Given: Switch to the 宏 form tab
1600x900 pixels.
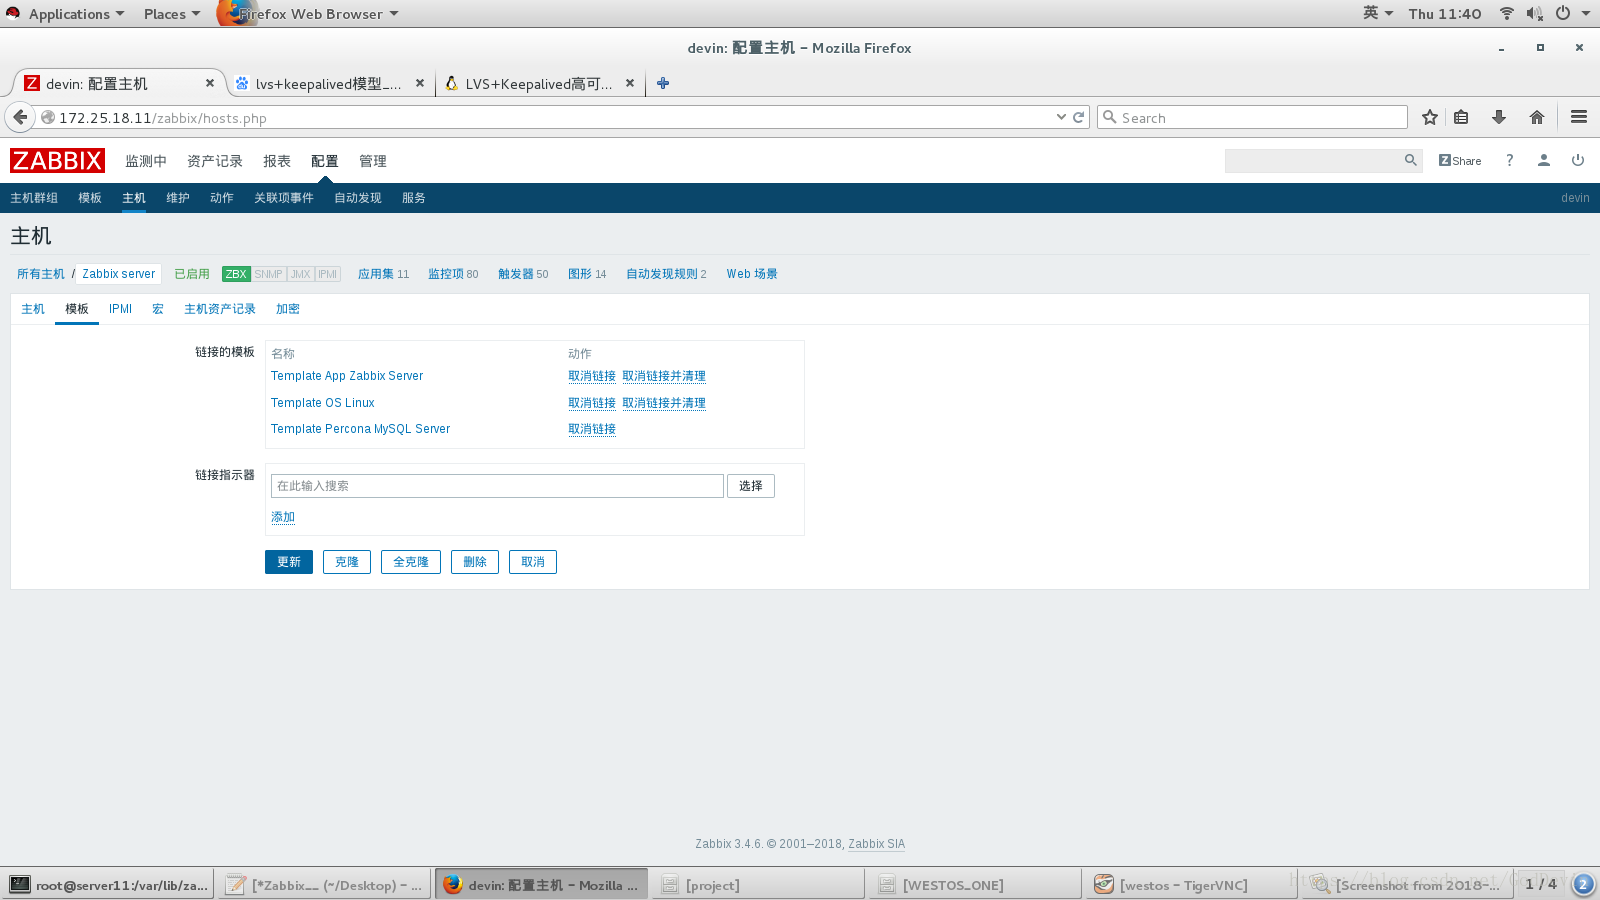Looking at the screenshot, I should point(158,309).
